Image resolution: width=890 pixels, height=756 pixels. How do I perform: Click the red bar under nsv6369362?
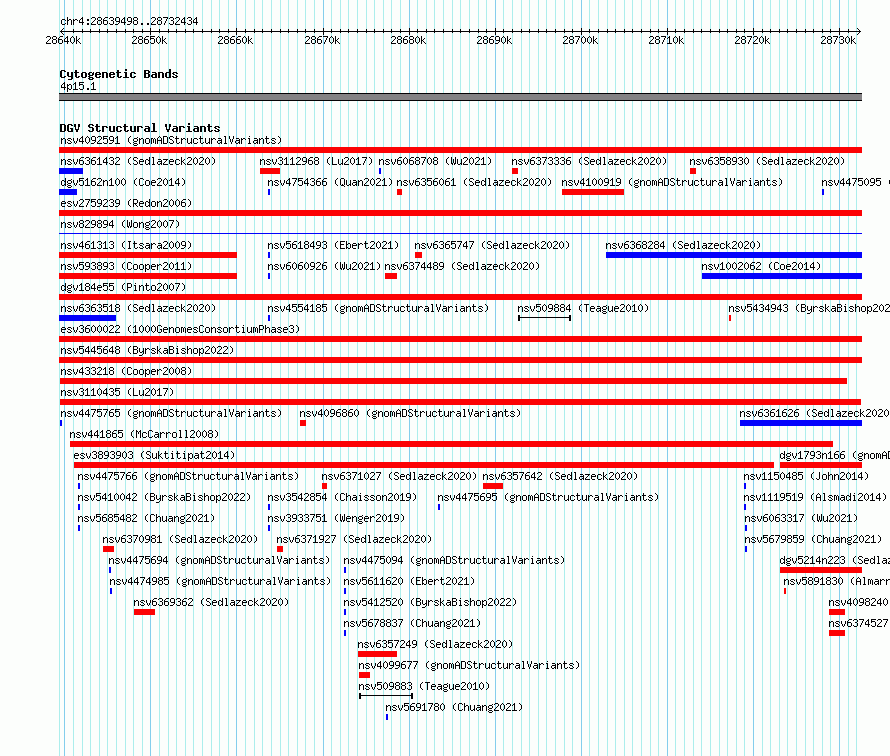[x=144, y=612]
